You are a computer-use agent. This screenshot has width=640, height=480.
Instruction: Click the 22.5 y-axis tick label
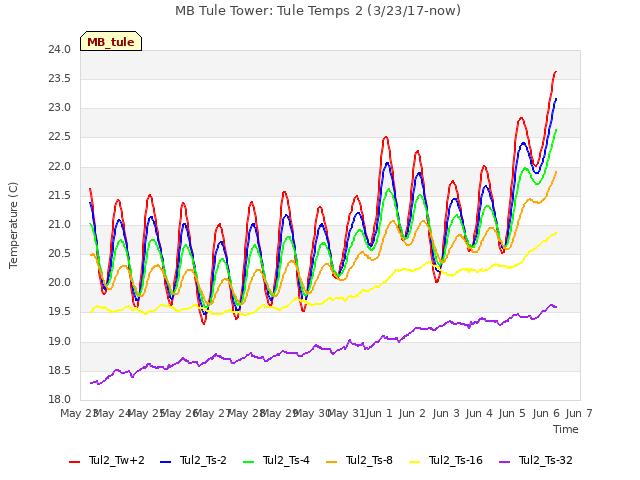click(x=60, y=137)
